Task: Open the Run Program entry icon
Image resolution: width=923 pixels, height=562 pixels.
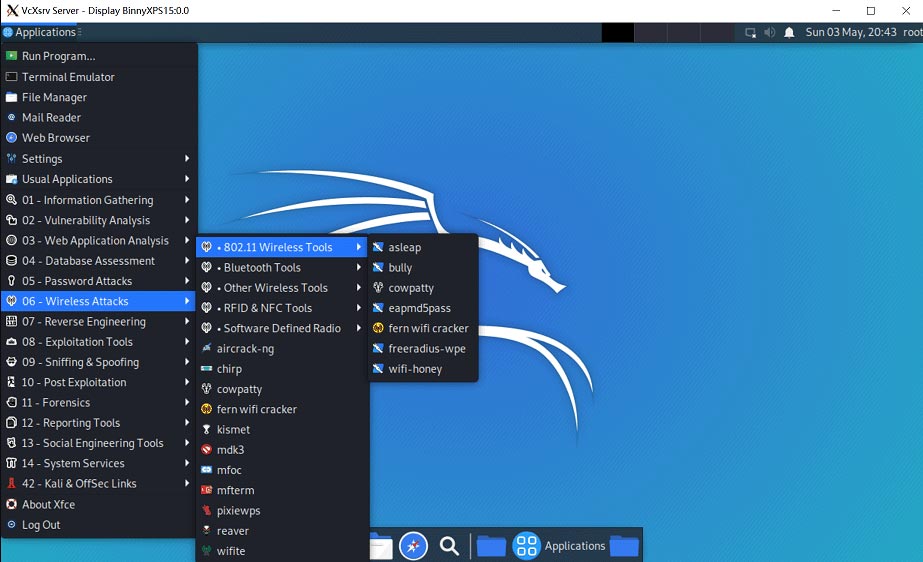Action: click(11, 56)
